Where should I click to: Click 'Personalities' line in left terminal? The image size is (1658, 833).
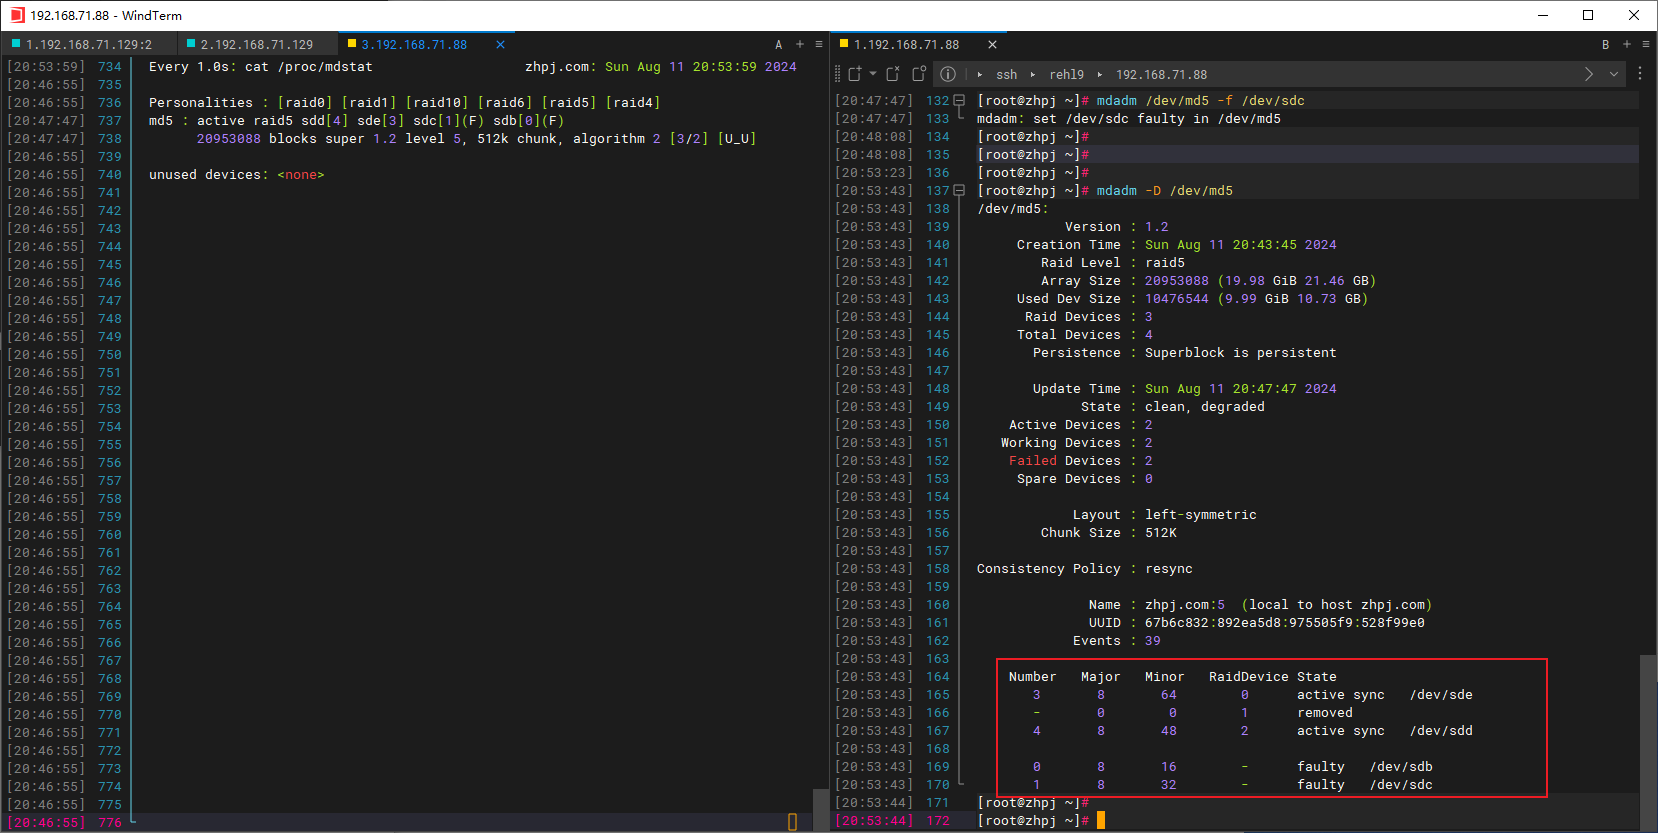click(404, 102)
